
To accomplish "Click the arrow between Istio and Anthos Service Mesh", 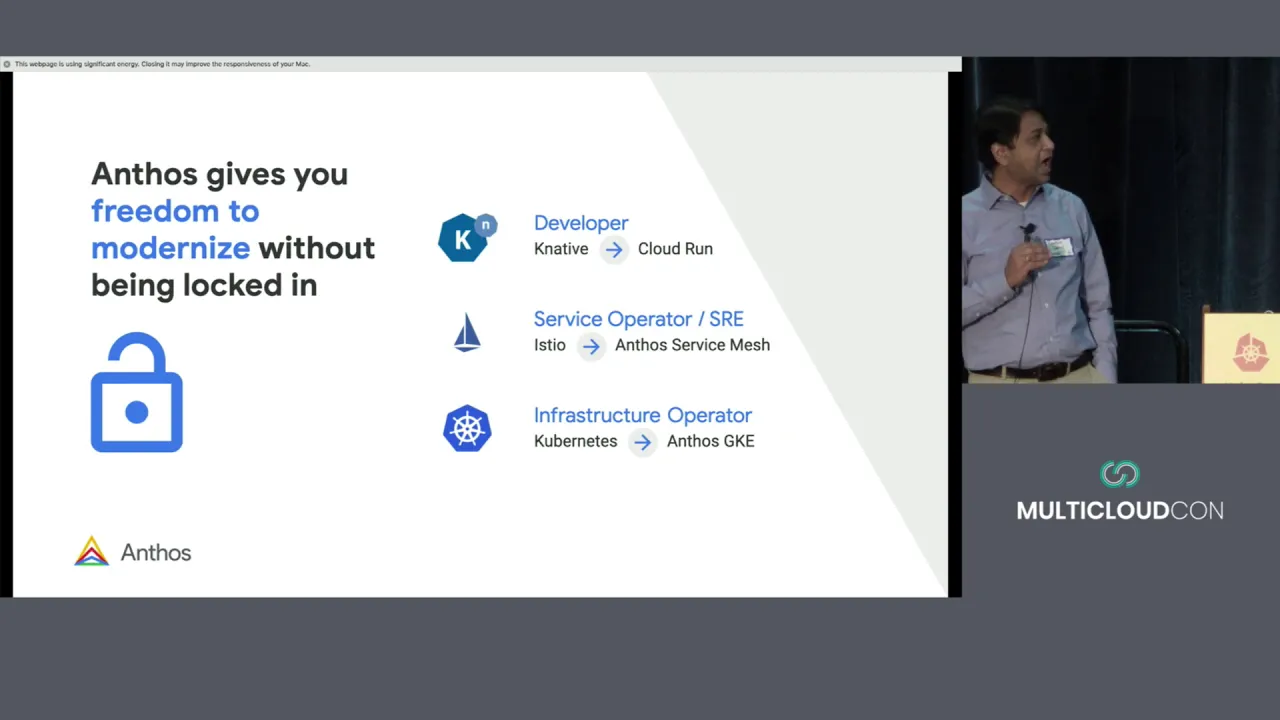I will [x=591, y=346].
